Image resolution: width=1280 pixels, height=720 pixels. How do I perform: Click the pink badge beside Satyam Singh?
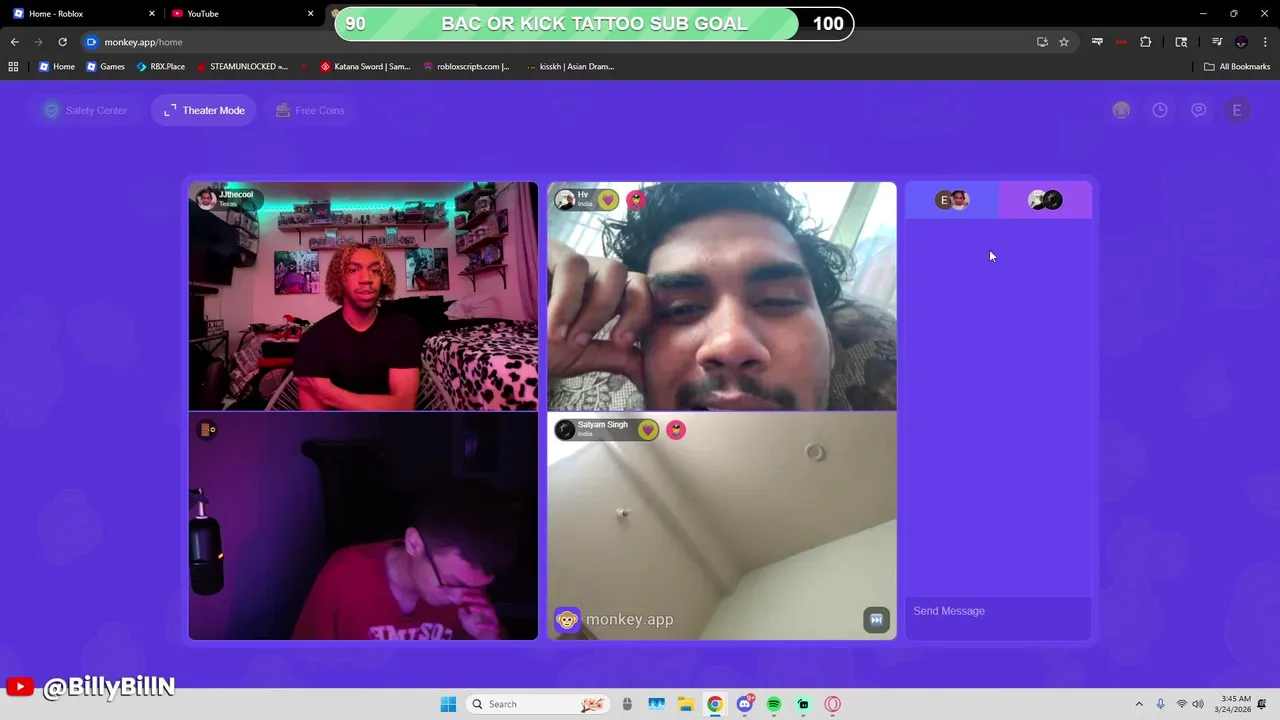(x=676, y=430)
